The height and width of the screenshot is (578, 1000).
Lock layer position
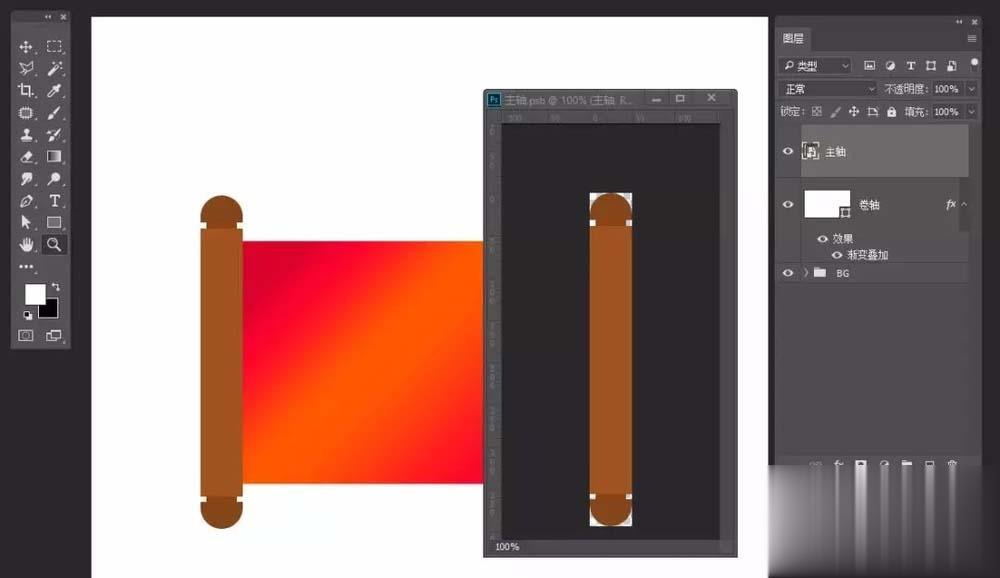(854, 112)
